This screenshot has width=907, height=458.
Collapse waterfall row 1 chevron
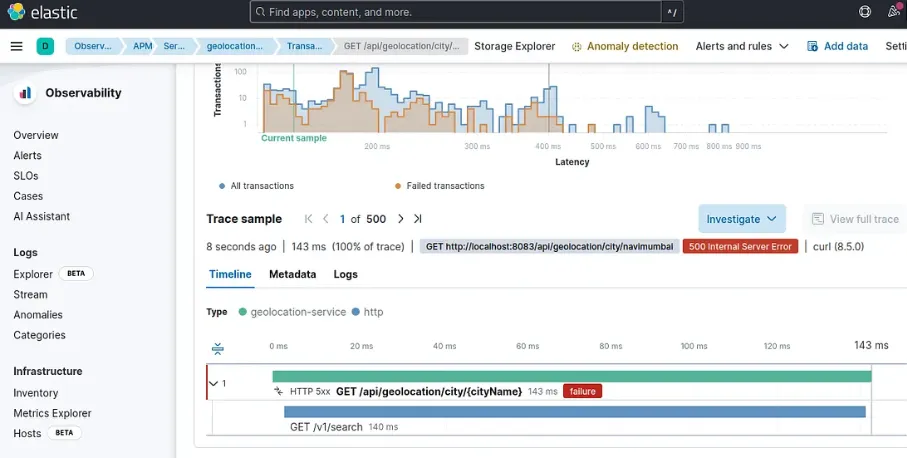213,383
